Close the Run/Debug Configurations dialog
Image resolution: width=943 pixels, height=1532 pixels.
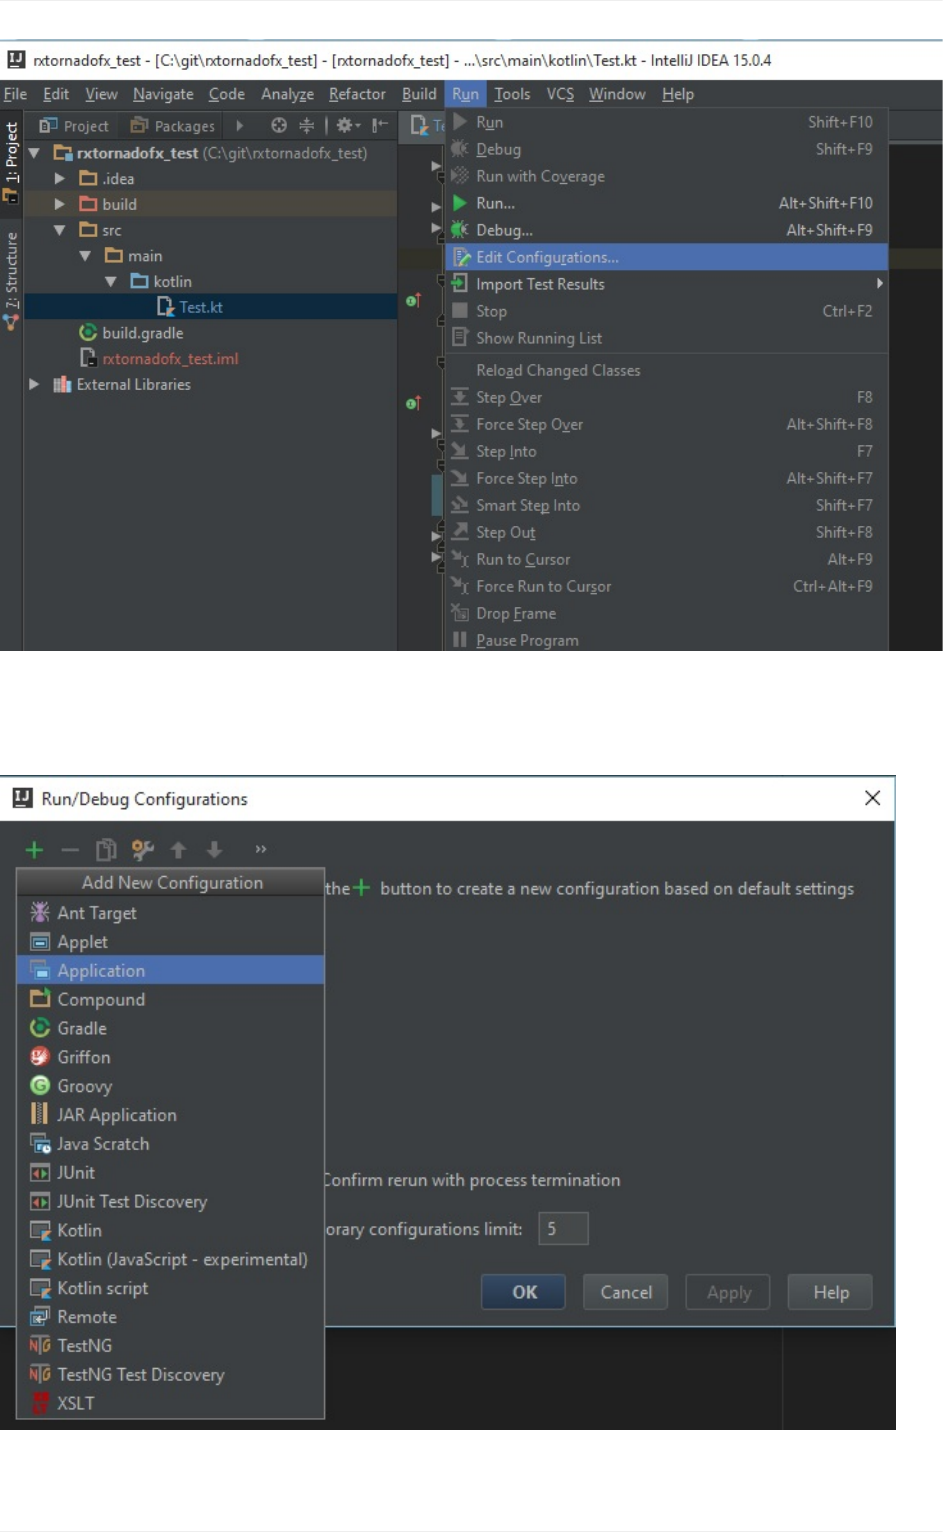(872, 798)
